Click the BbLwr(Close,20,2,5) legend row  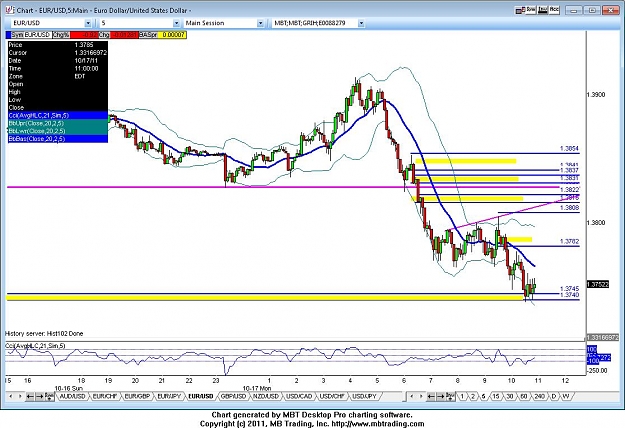[58, 131]
